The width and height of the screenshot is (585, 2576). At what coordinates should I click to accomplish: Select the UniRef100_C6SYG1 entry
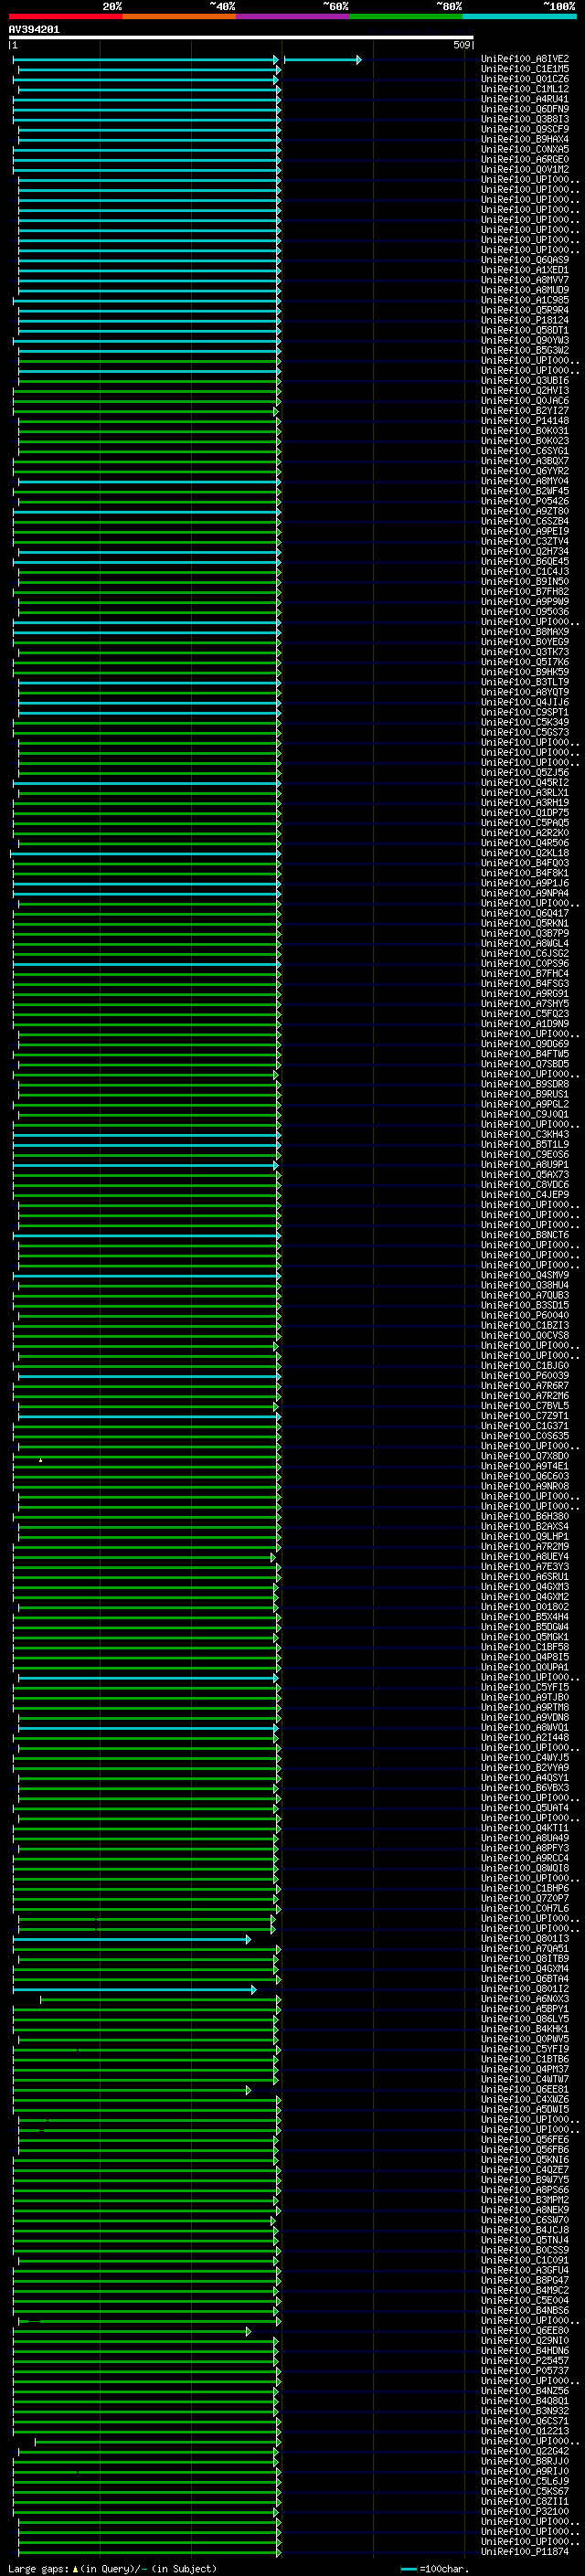click(525, 451)
